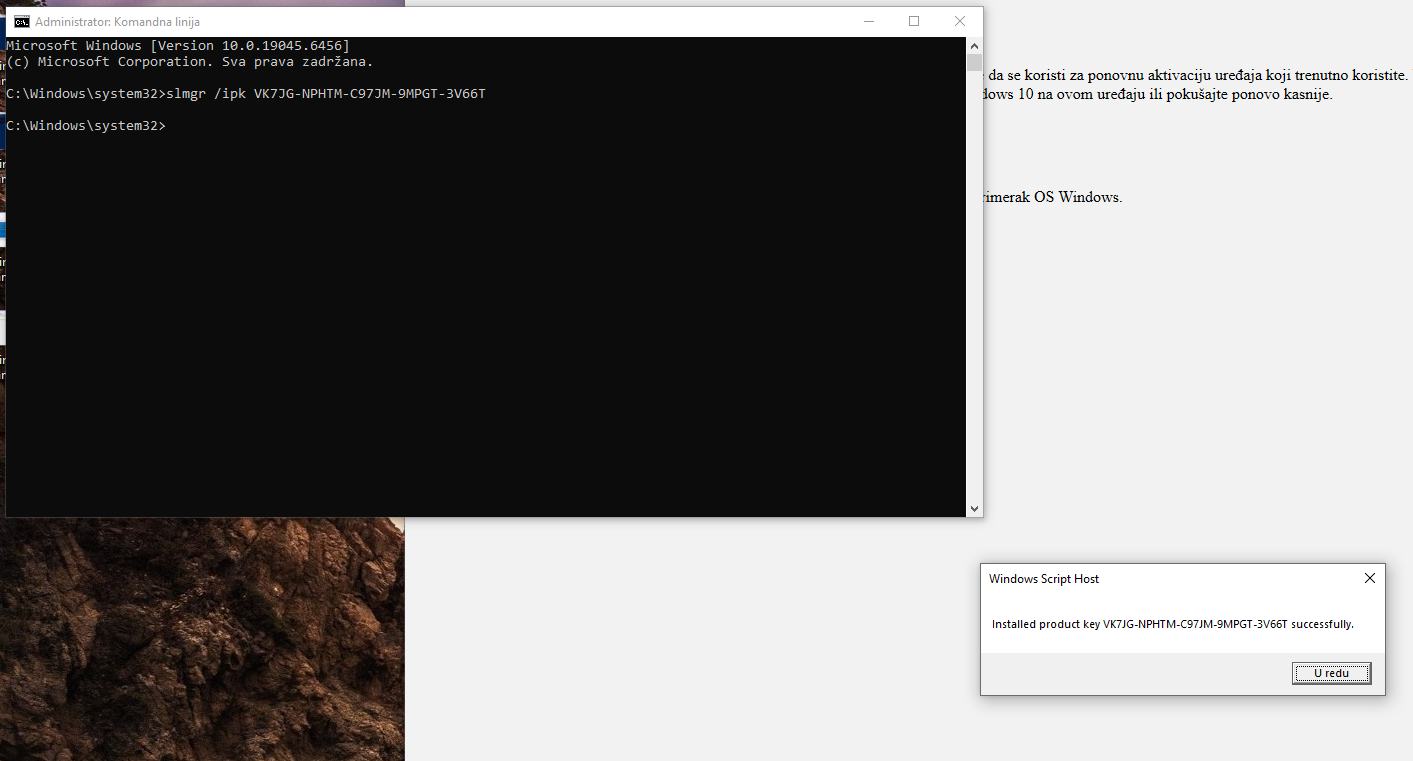Maximize the Komandna linija window

point(914,21)
